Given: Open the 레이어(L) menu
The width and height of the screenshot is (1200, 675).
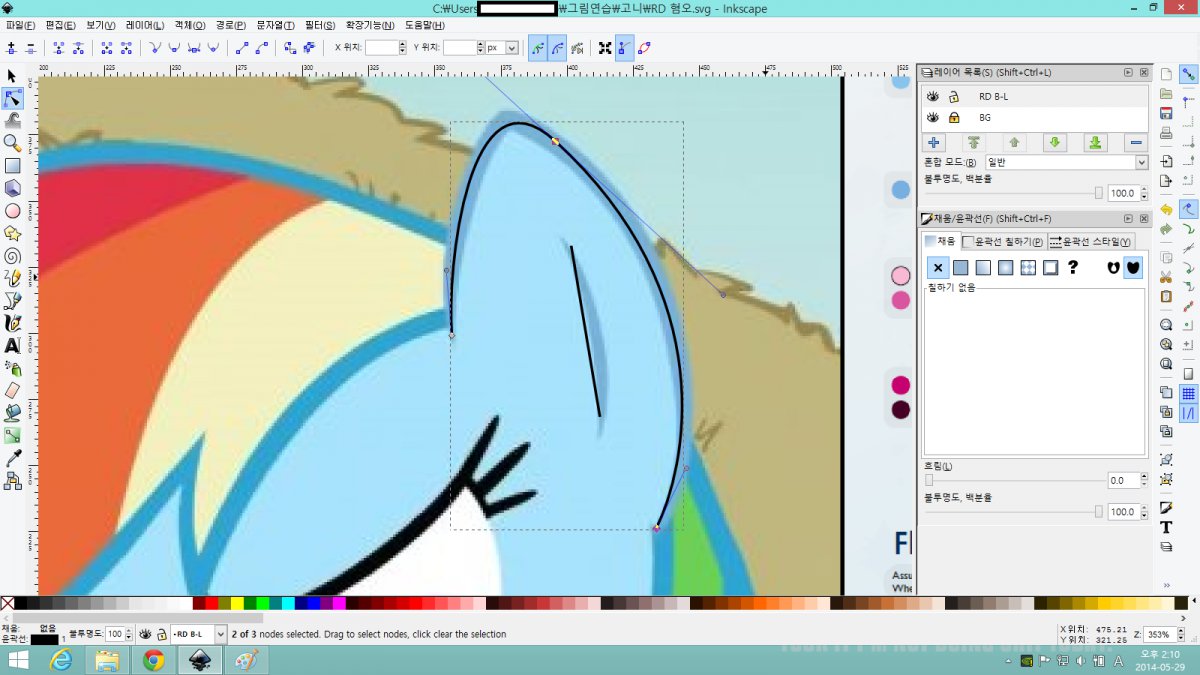Looking at the screenshot, I should [x=145, y=24].
